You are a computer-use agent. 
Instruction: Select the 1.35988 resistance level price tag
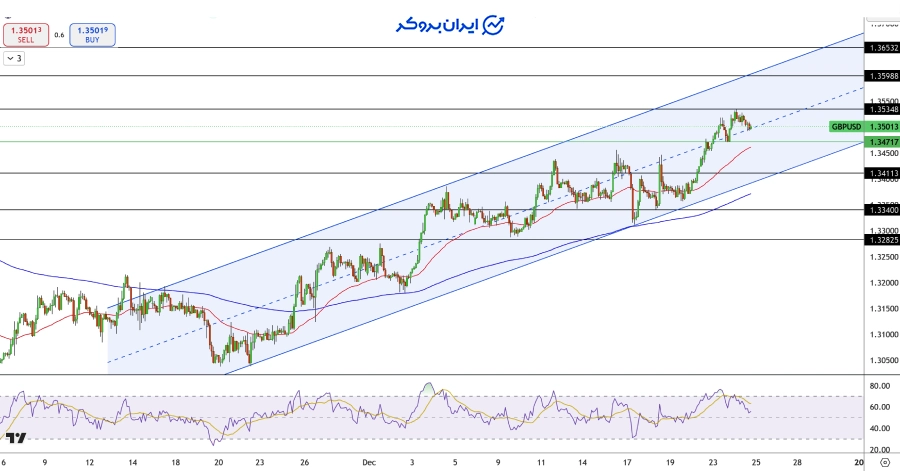pyautogui.click(x=882, y=76)
